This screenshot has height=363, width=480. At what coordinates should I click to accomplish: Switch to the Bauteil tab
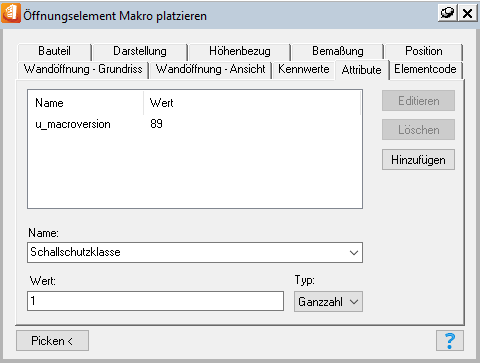click(x=54, y=51)
